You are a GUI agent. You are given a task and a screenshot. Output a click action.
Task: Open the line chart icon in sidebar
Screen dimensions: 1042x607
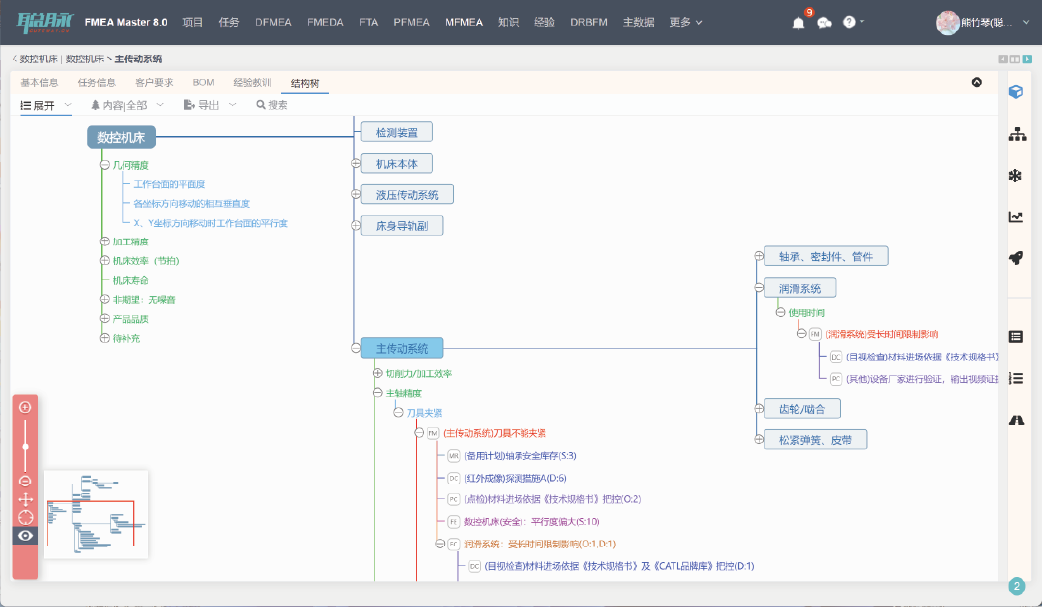point(1015,217)
